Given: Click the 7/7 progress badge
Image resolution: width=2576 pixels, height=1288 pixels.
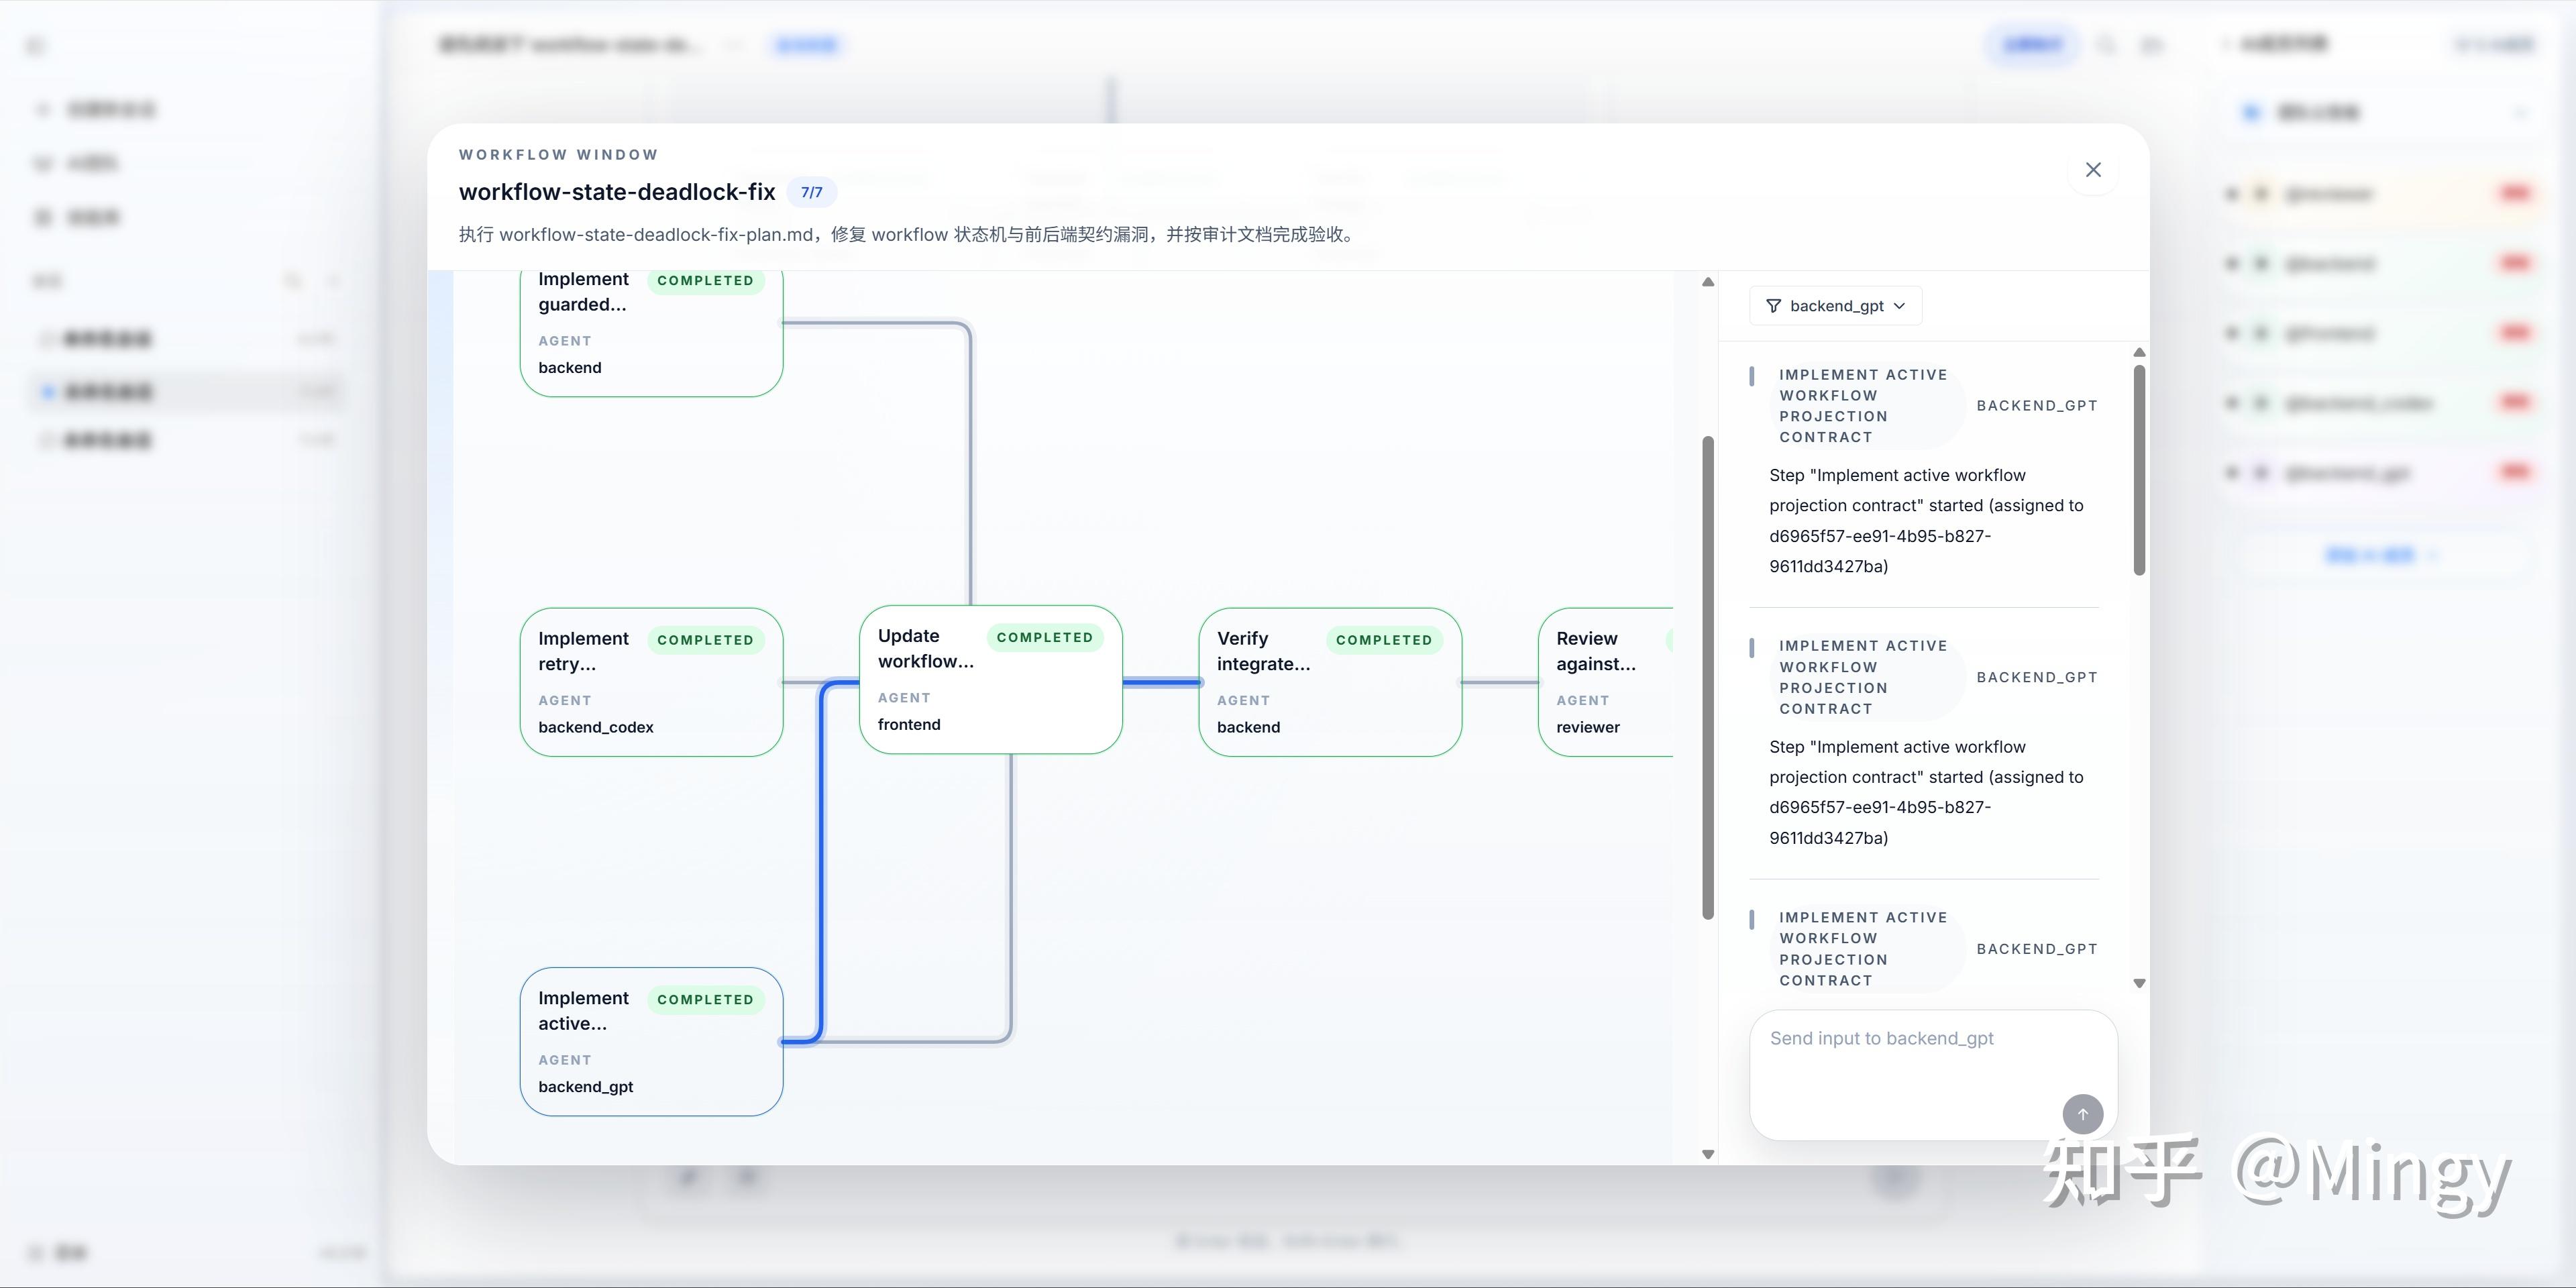Looking at the screenshot, I should 812,192.
